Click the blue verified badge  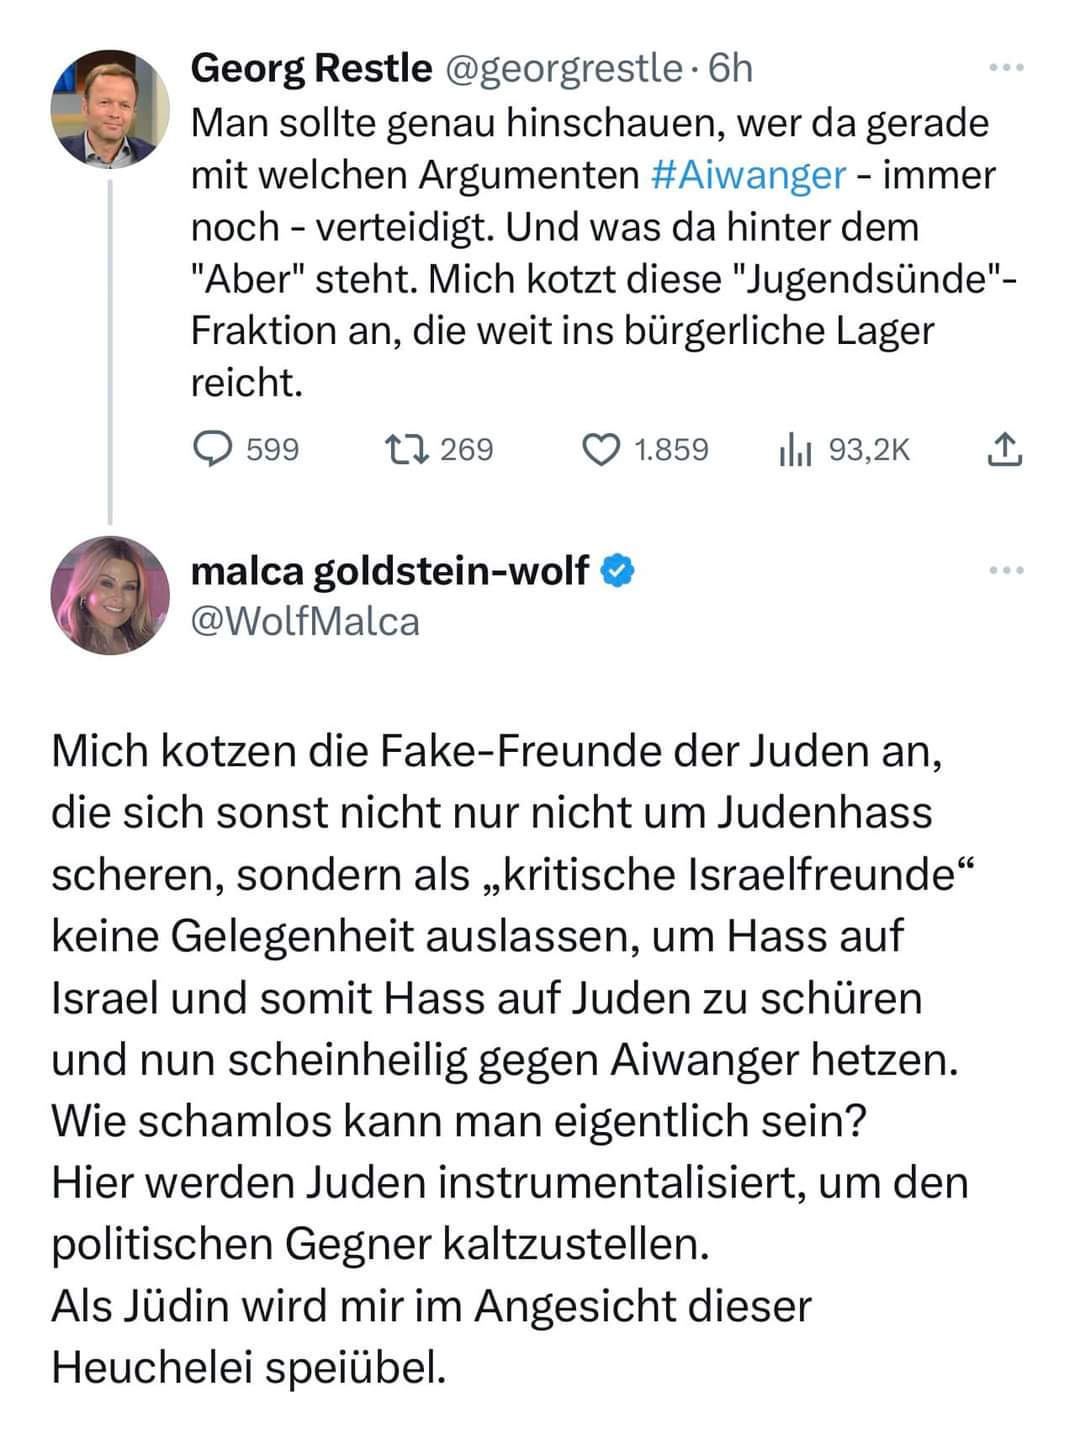618,571
